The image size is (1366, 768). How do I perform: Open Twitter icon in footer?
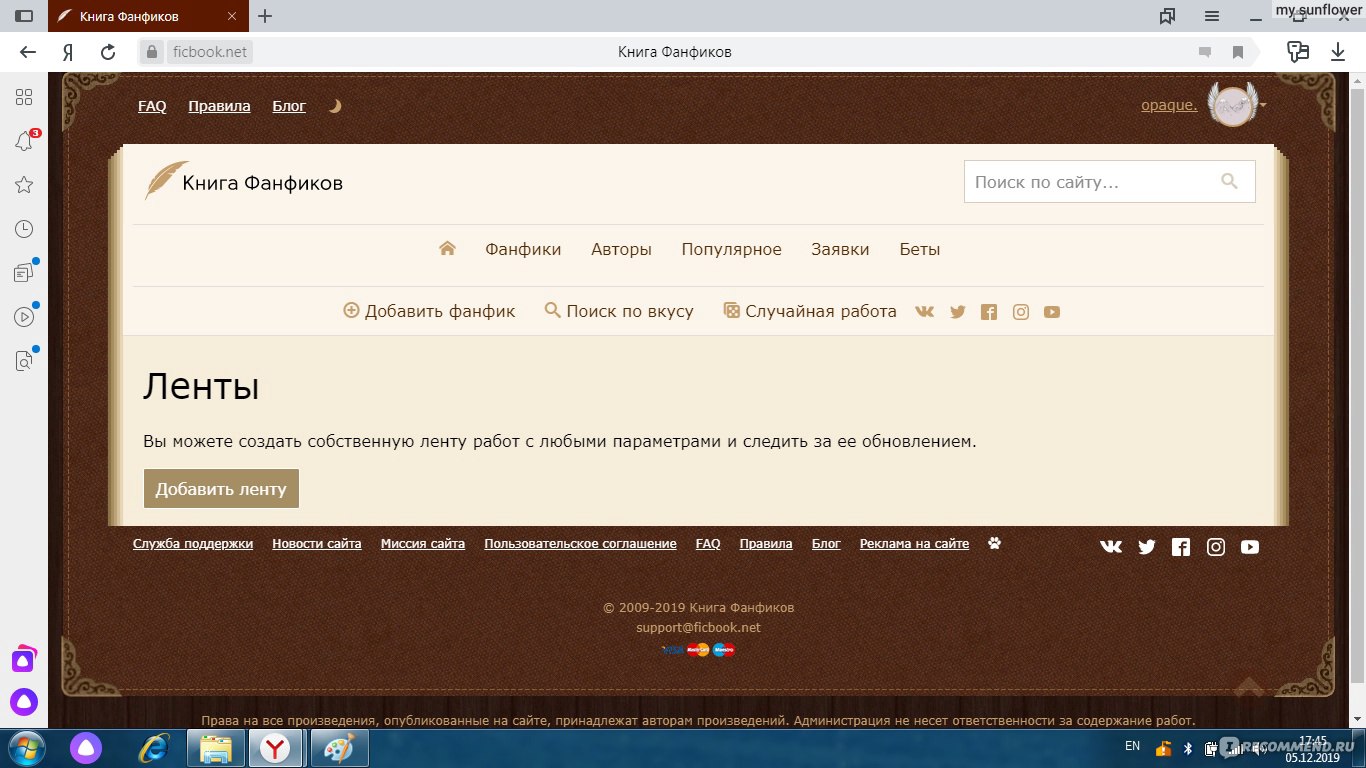(1146, 547)
